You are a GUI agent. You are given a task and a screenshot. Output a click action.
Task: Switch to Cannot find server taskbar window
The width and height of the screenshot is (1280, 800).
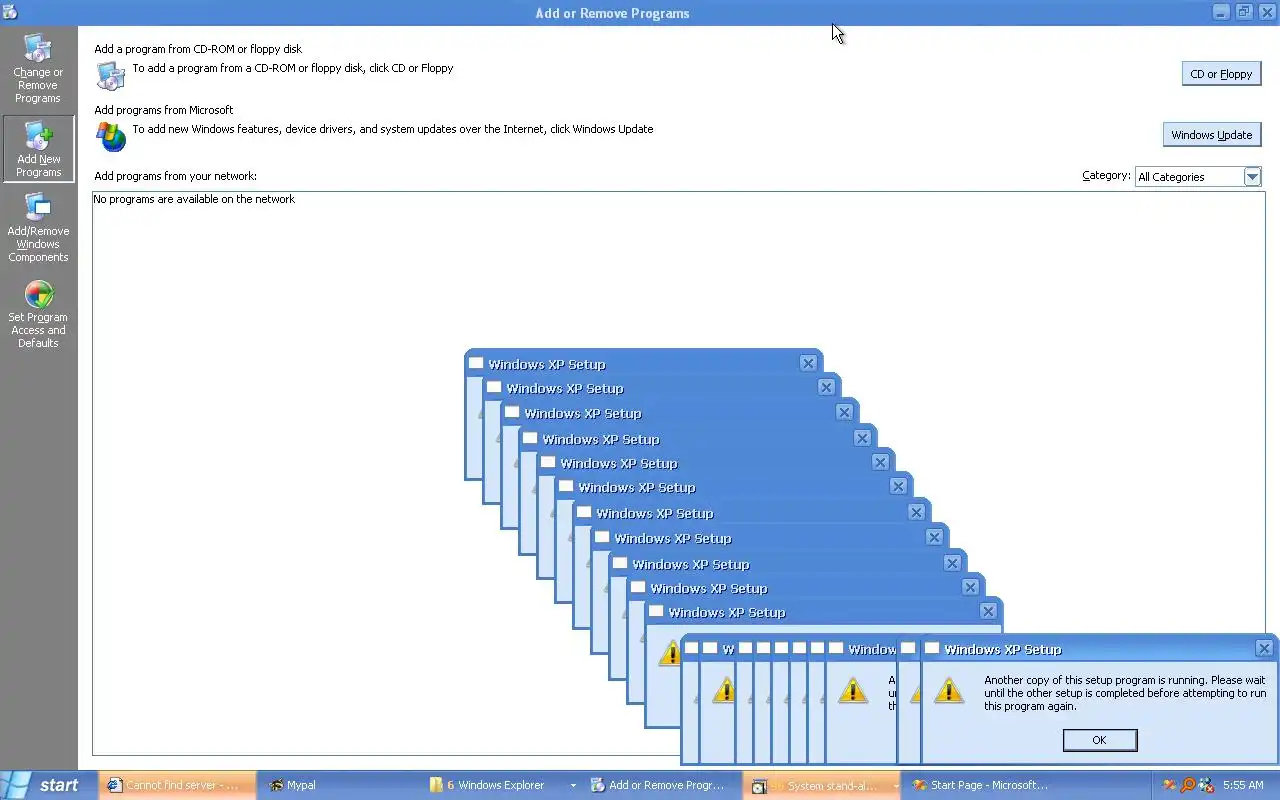[178, 785]
